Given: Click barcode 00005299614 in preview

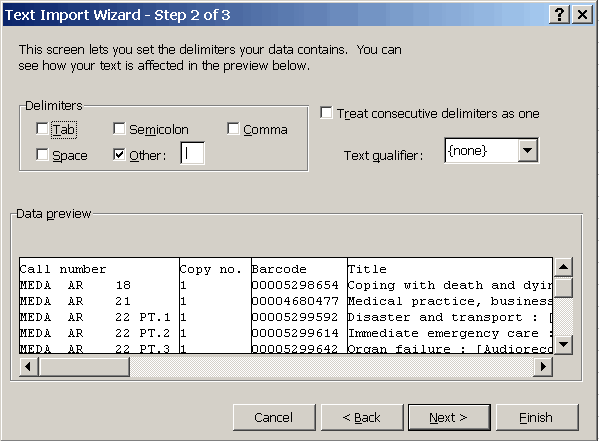Looking at the screenshot, I should coord(295,334).
